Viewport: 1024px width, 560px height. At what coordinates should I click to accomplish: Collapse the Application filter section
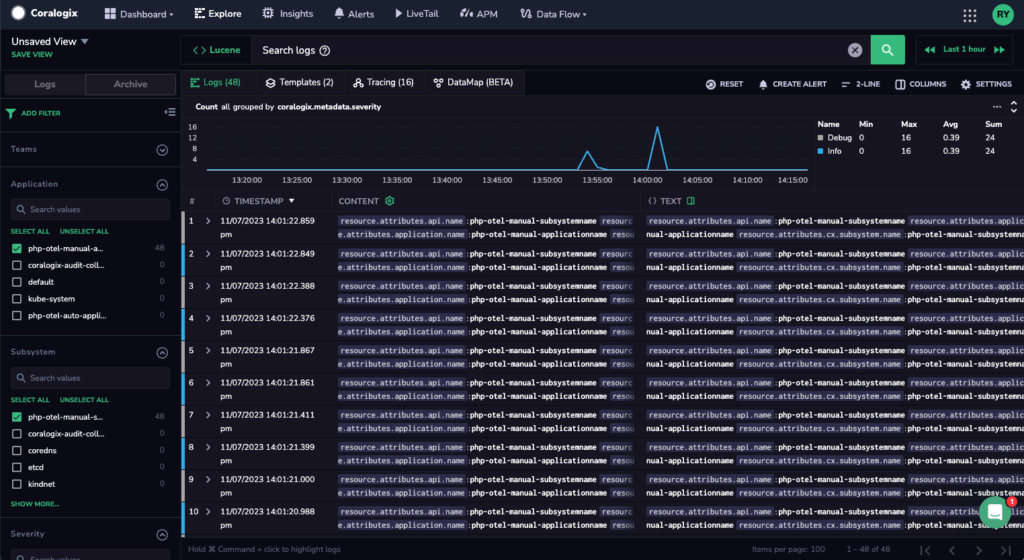(162, 185)
